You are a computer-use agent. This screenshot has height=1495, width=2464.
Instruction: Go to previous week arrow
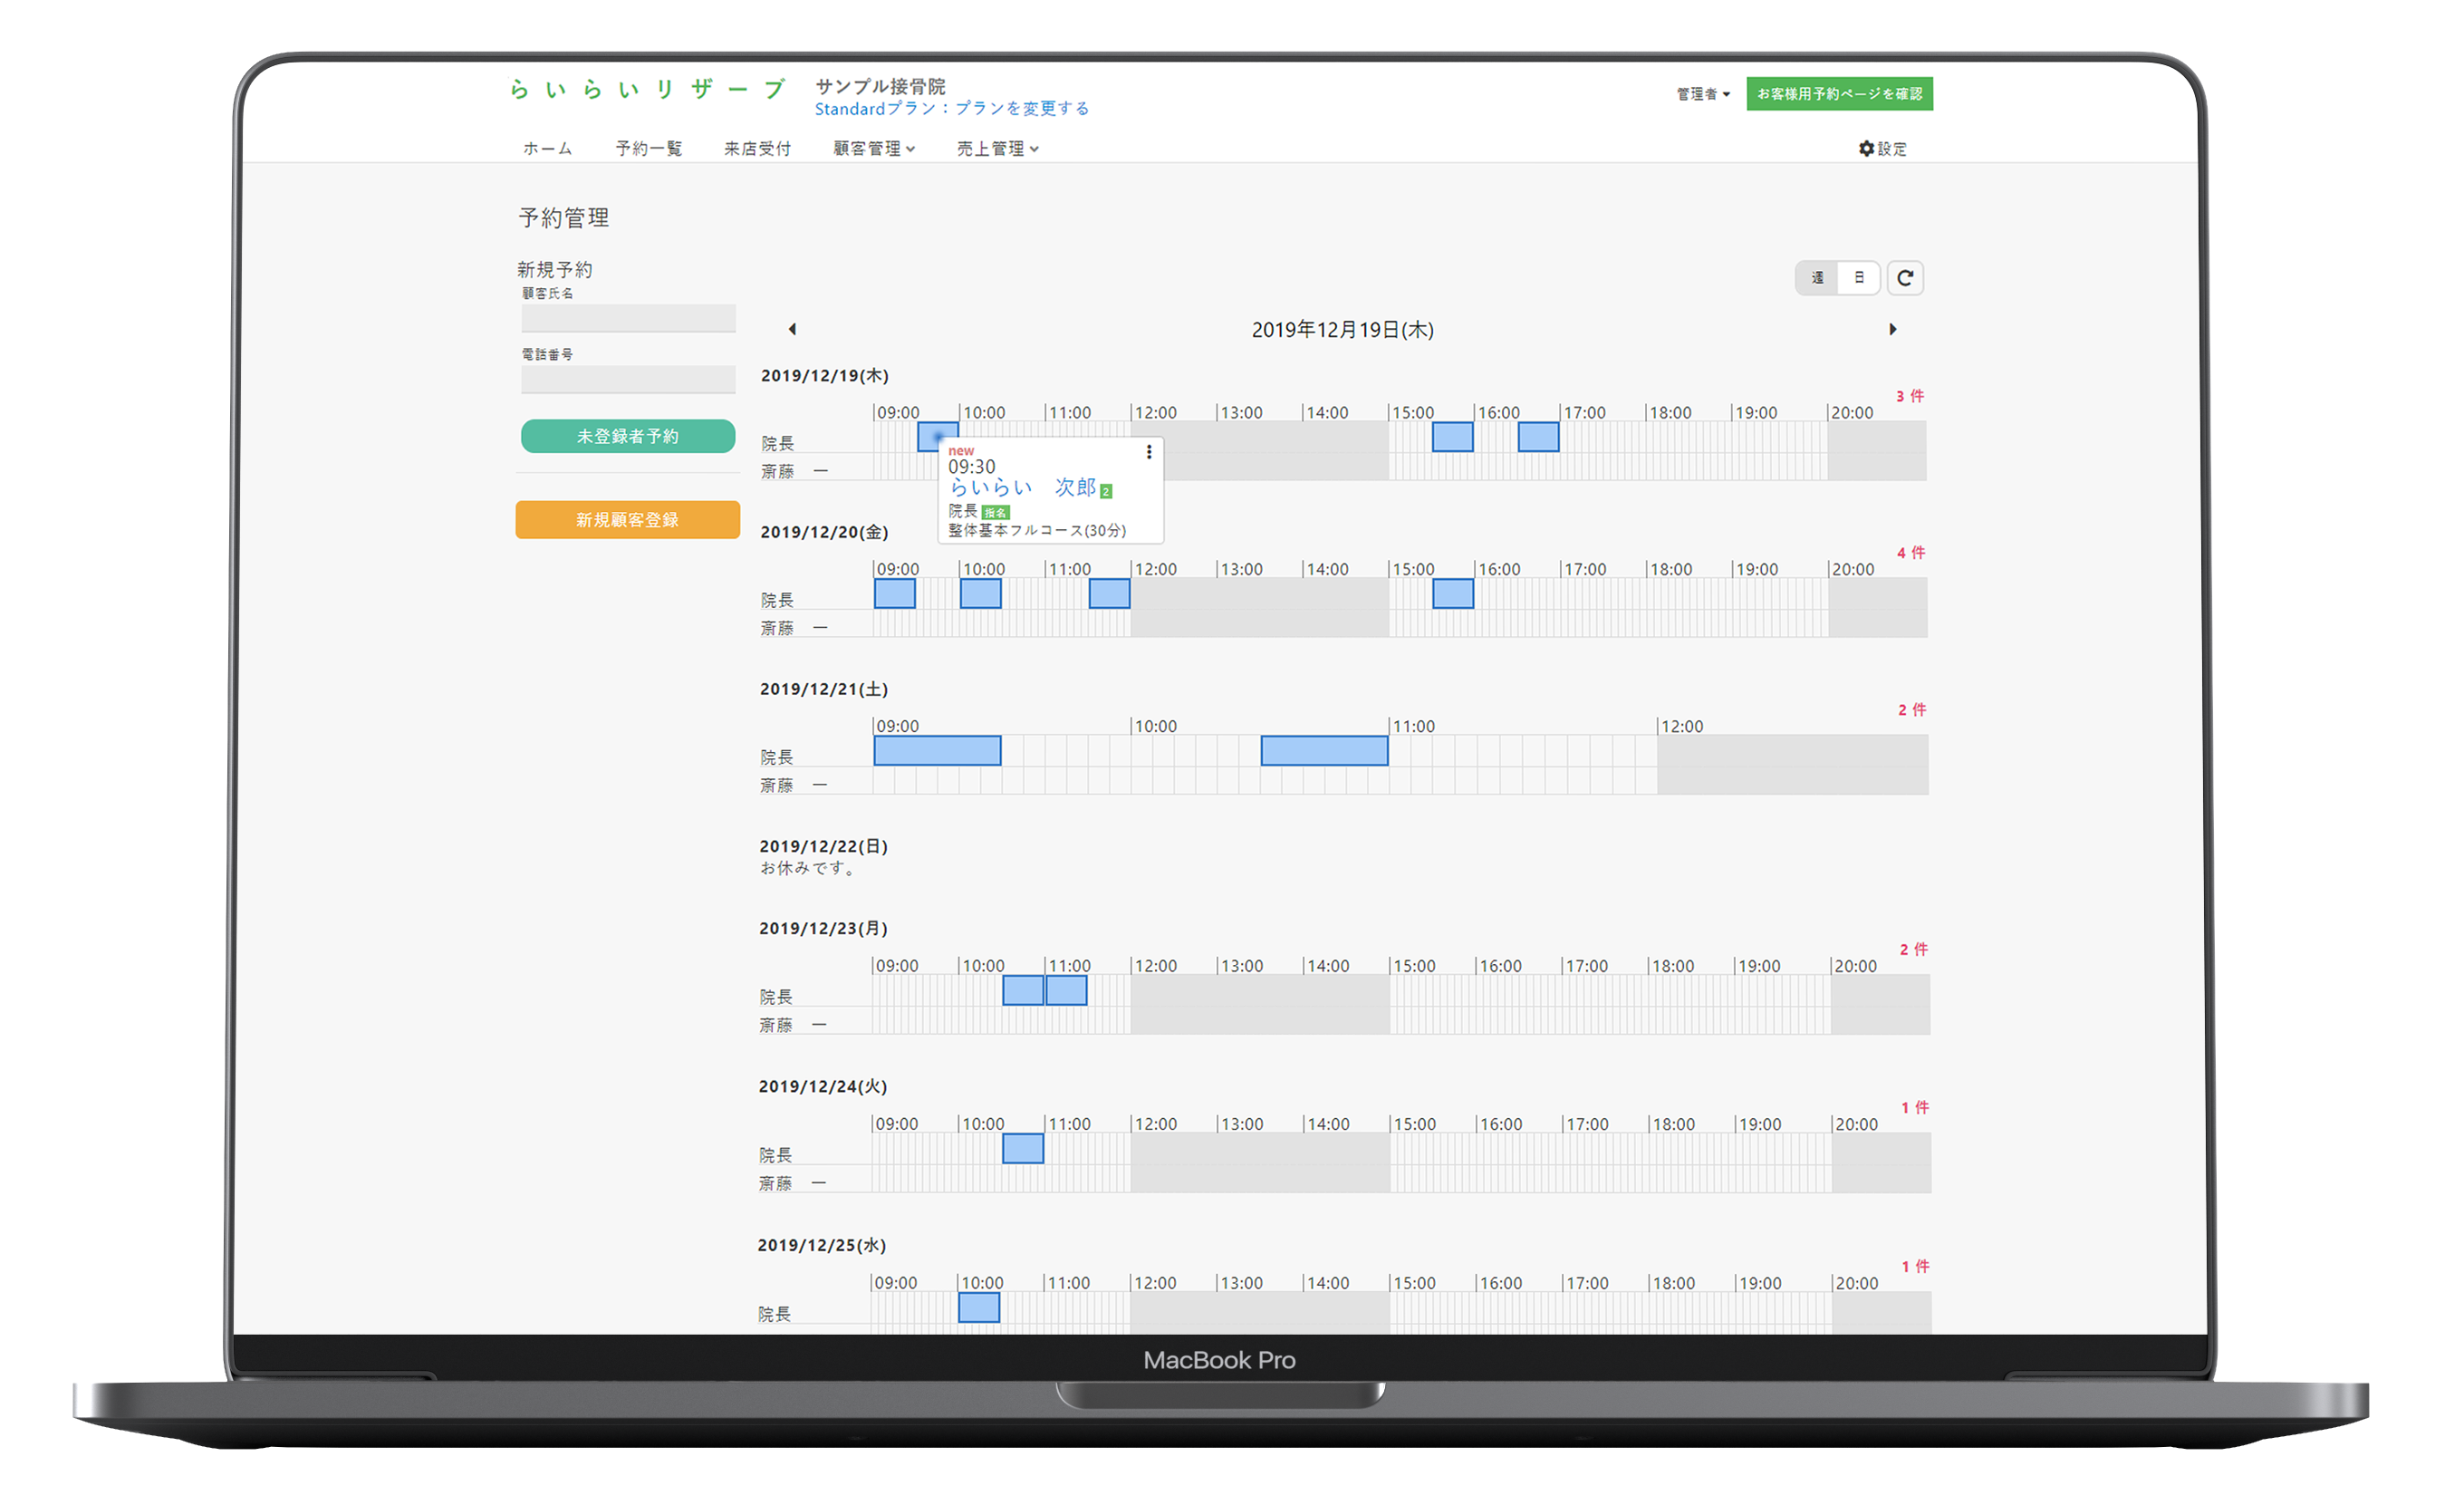[792, 329]
